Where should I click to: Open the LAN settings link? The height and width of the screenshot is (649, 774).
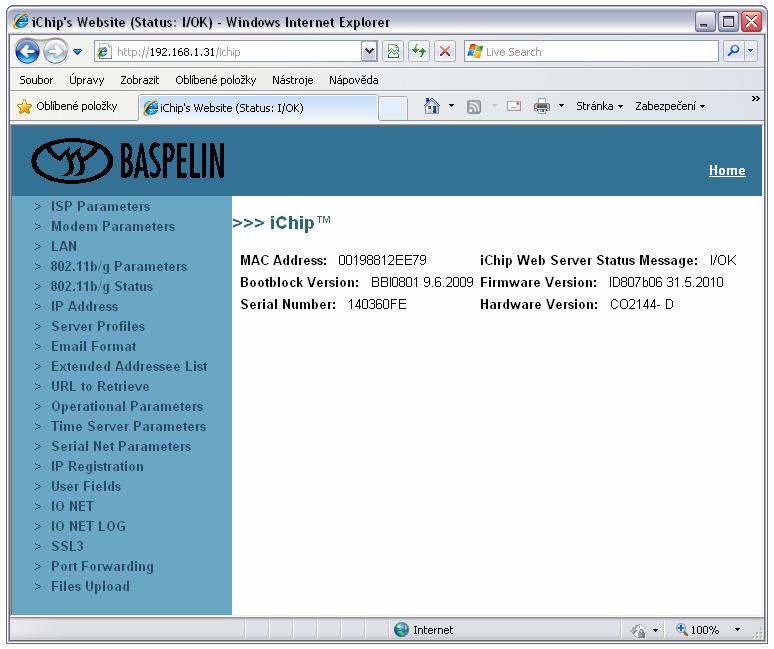pyautogui.click(x=64, y=246)
